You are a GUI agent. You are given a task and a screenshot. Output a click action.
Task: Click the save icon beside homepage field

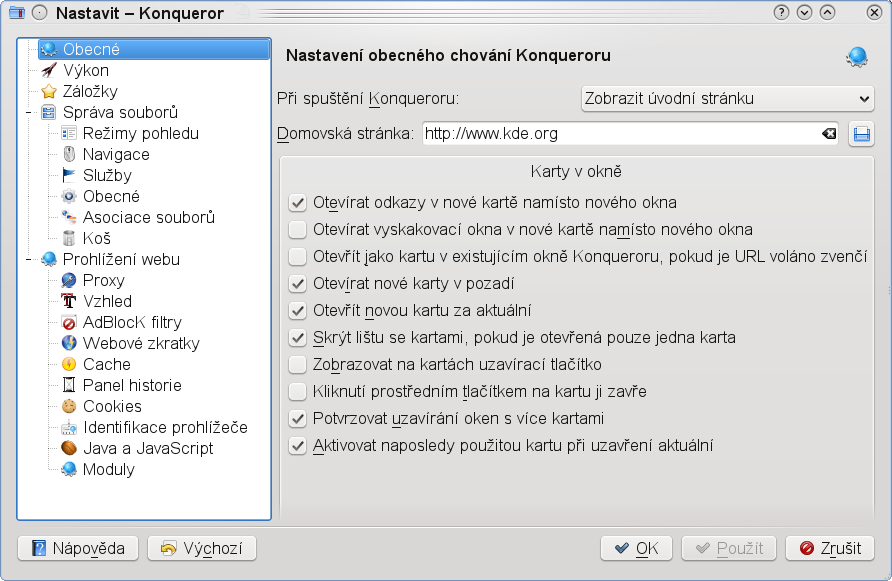[x=861, y=134]
